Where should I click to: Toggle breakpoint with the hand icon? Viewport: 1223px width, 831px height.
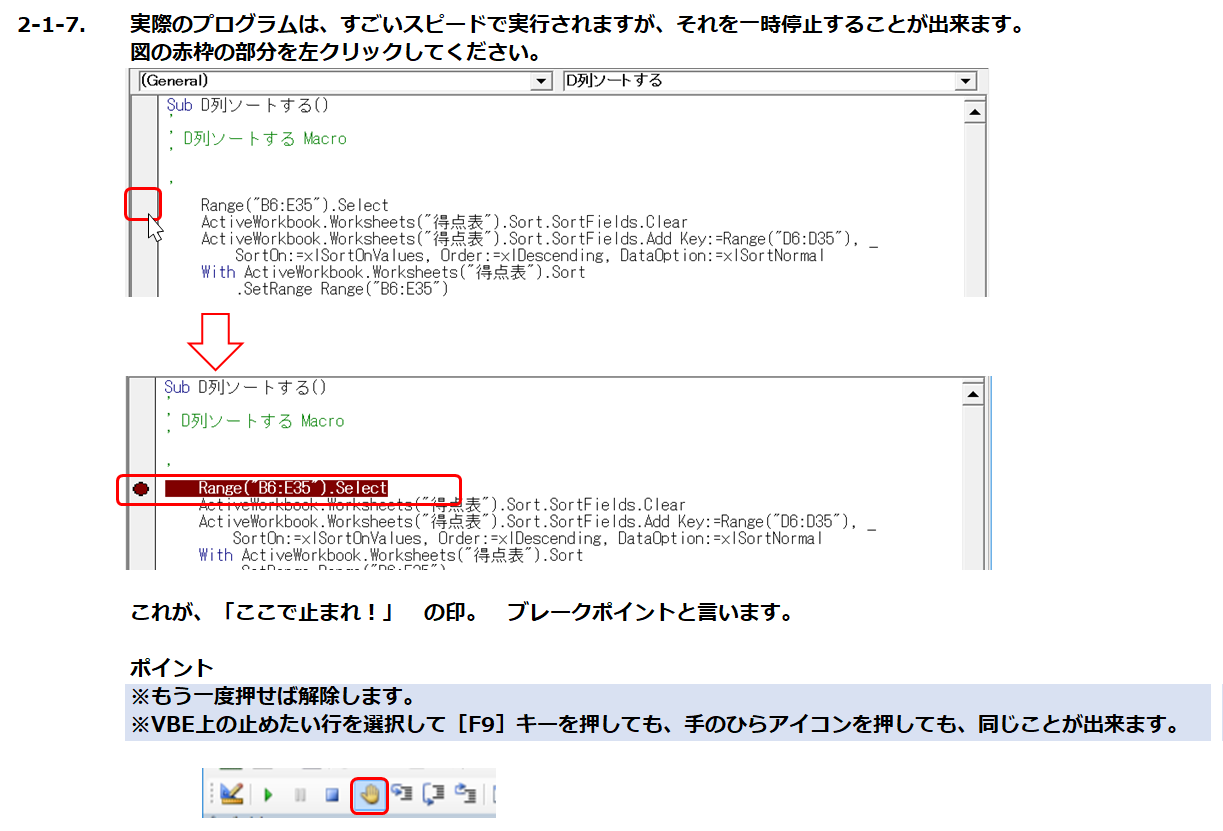(x=369, y=794)
